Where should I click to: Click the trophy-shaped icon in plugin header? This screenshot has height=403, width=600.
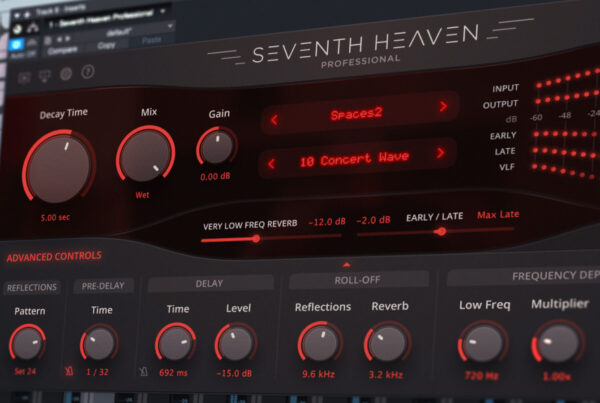pyautogui.click(x=45, y=76)
